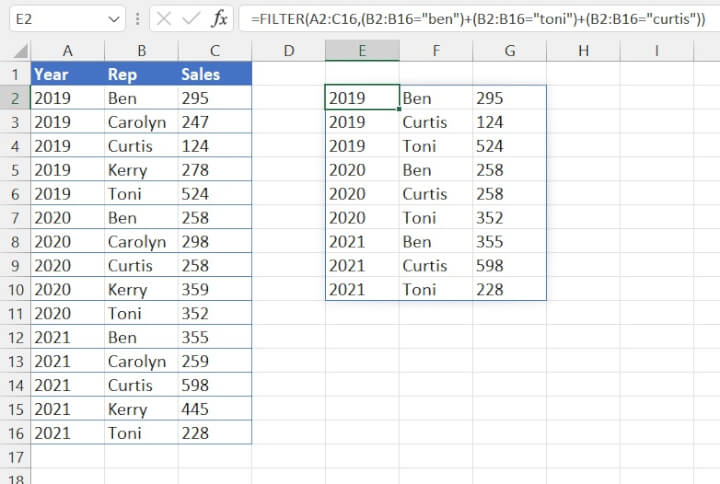The height and width of the screenshot is (484, 720).
Task: Click the Cancel X icon in formula bar
Action: 164,18
